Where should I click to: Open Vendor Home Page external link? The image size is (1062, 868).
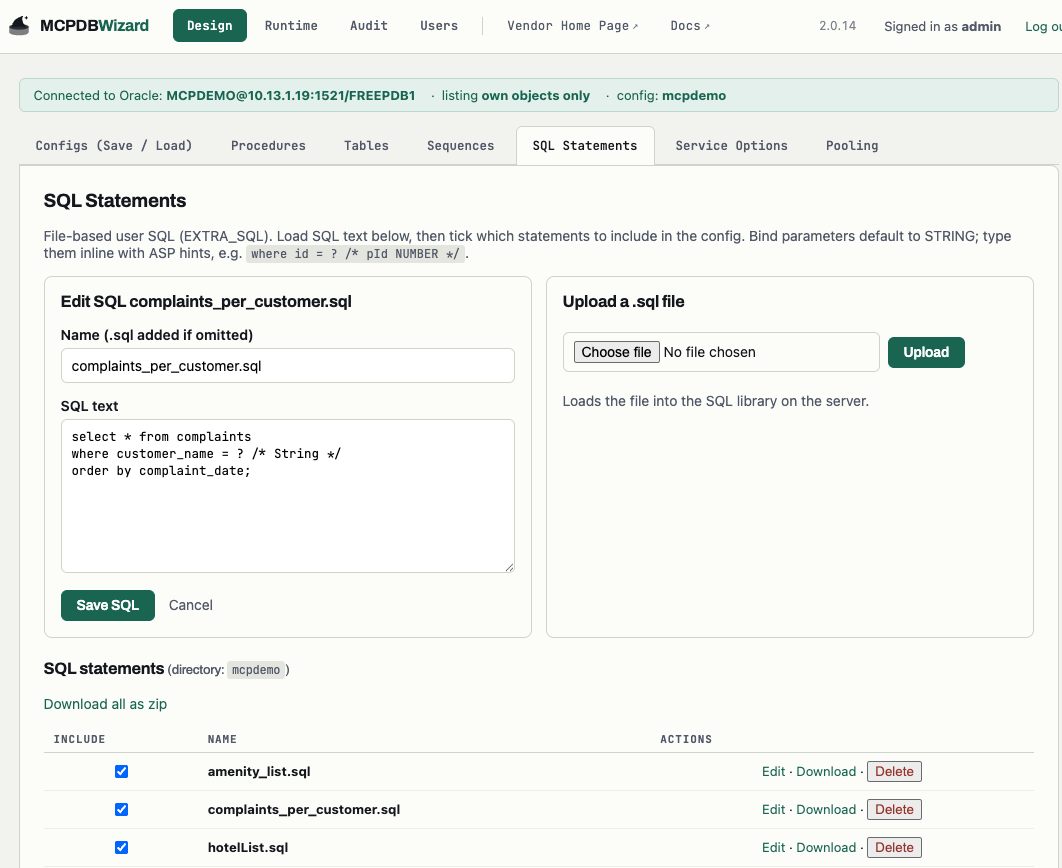tap(572, 26)
